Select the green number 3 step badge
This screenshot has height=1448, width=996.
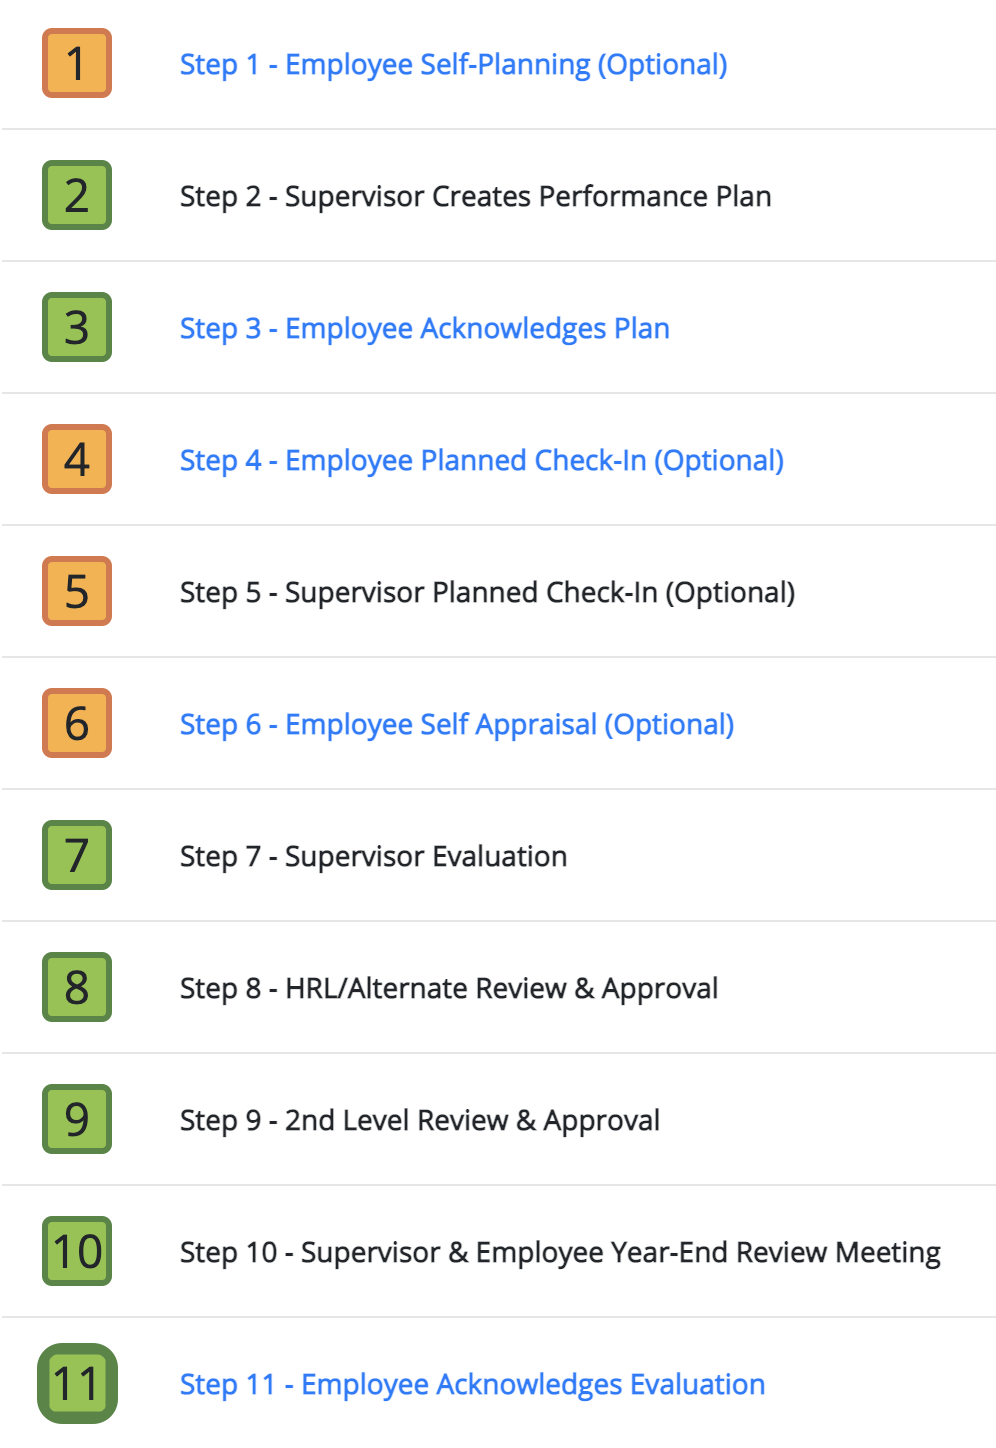pos(77,327)
